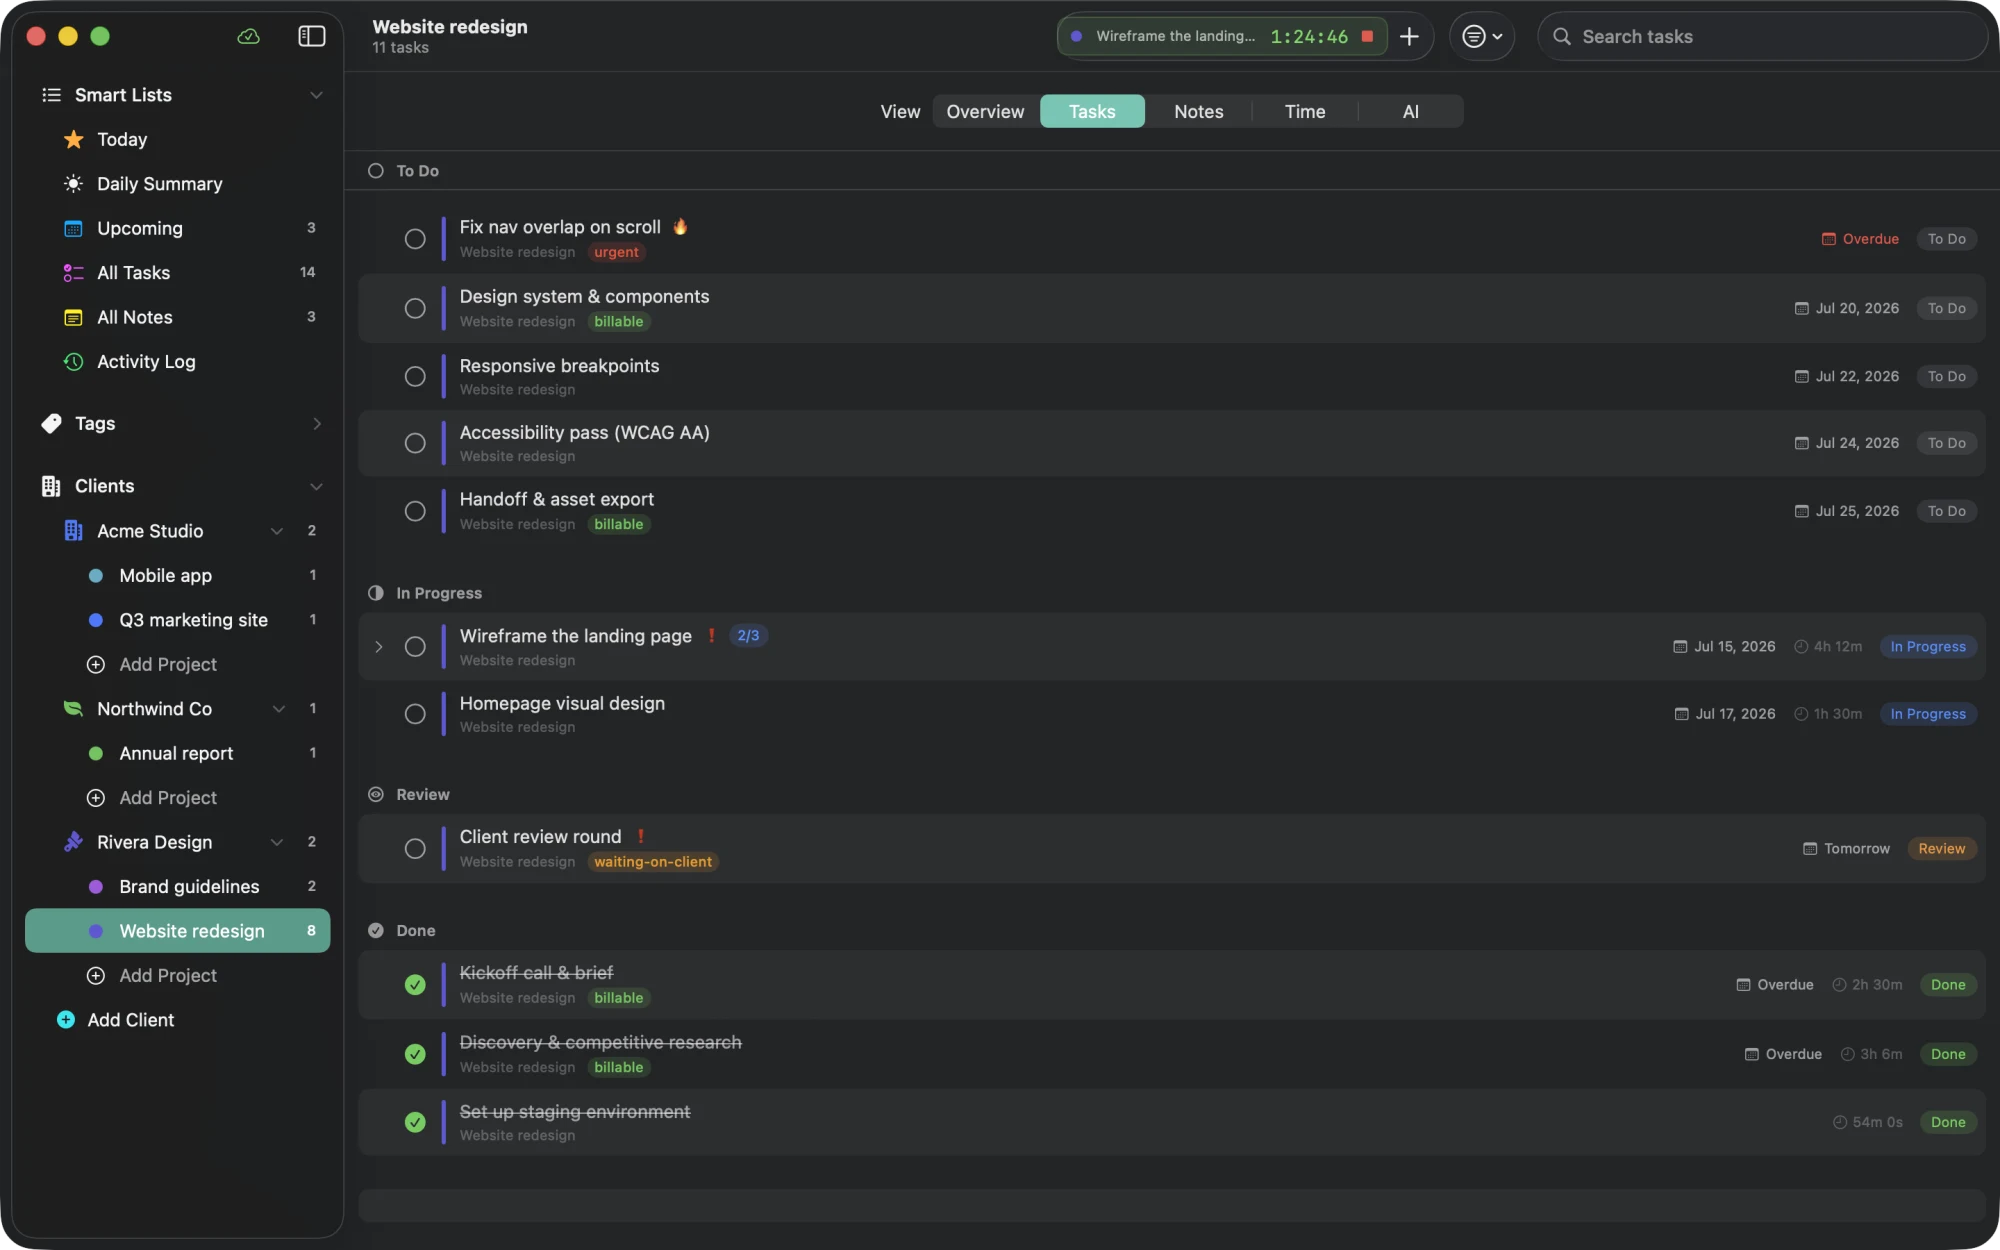Click Tomorrow due date on Client review round

pos(1846,849)
